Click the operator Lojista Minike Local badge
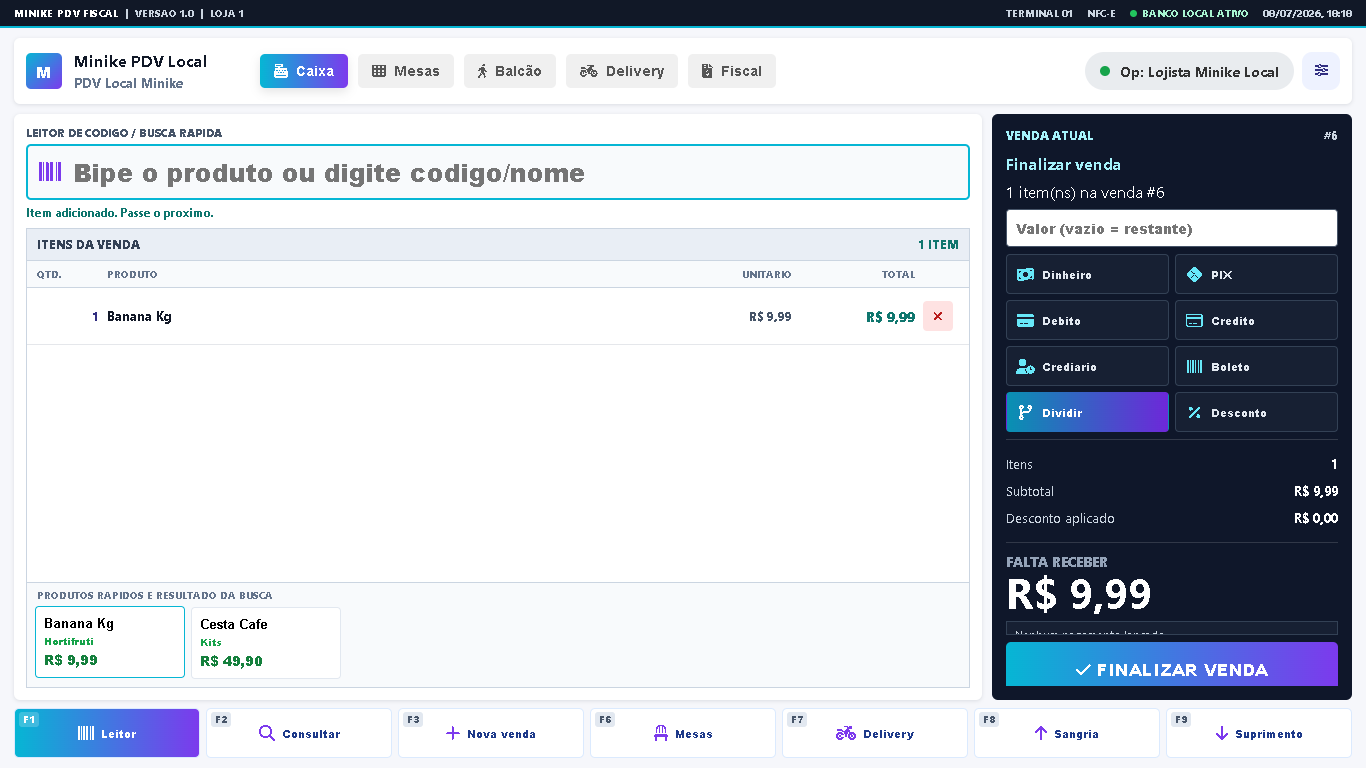 click(x=1189, y=71)
